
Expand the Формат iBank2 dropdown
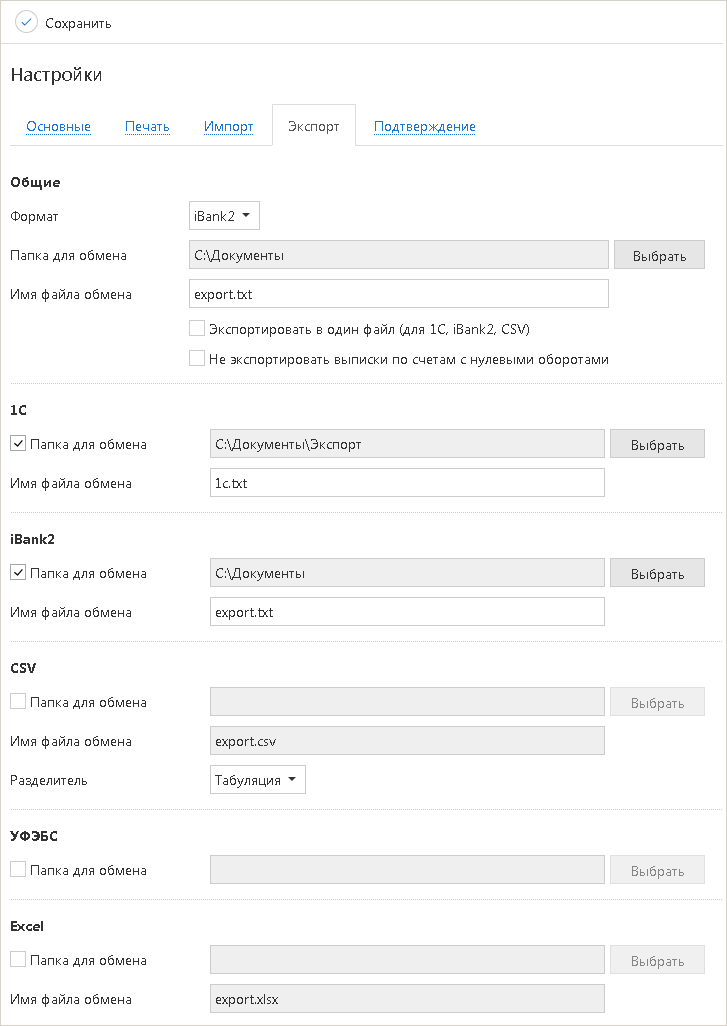coord(224,215)
